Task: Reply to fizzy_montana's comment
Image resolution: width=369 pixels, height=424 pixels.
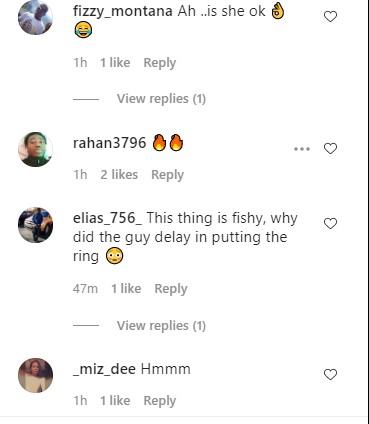Action: click(160, 63)
